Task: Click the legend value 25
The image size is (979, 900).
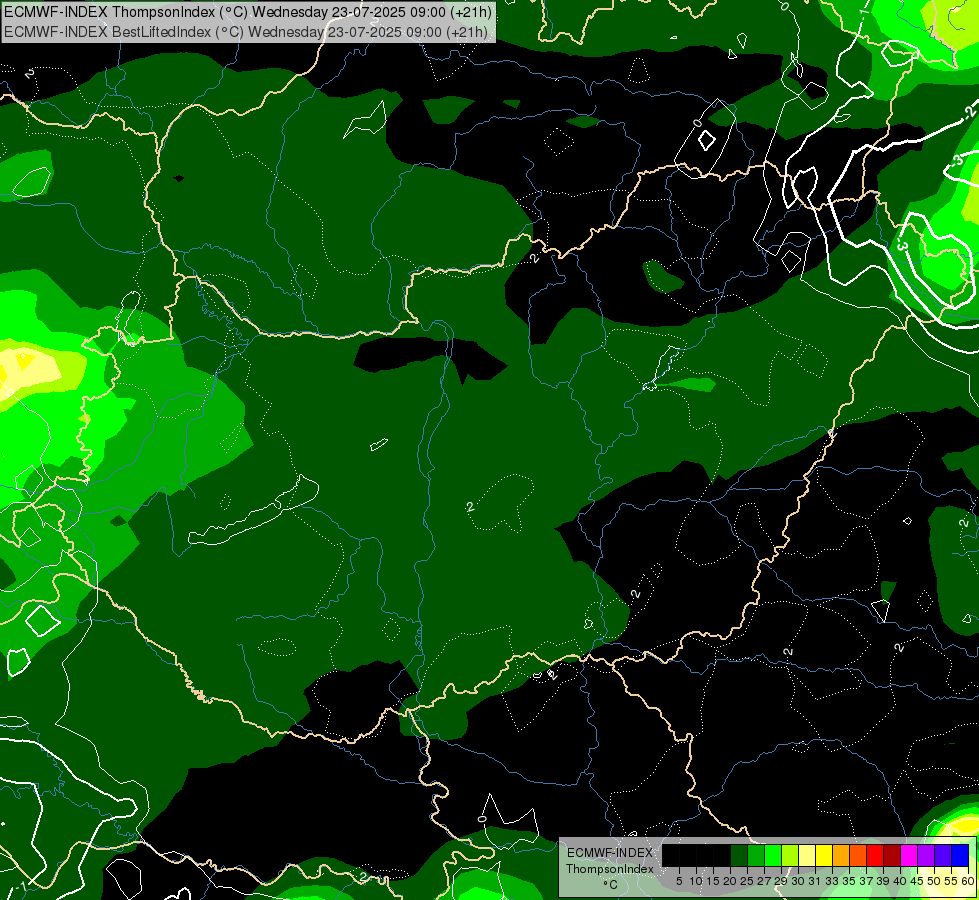Action: tap(747, 881)
